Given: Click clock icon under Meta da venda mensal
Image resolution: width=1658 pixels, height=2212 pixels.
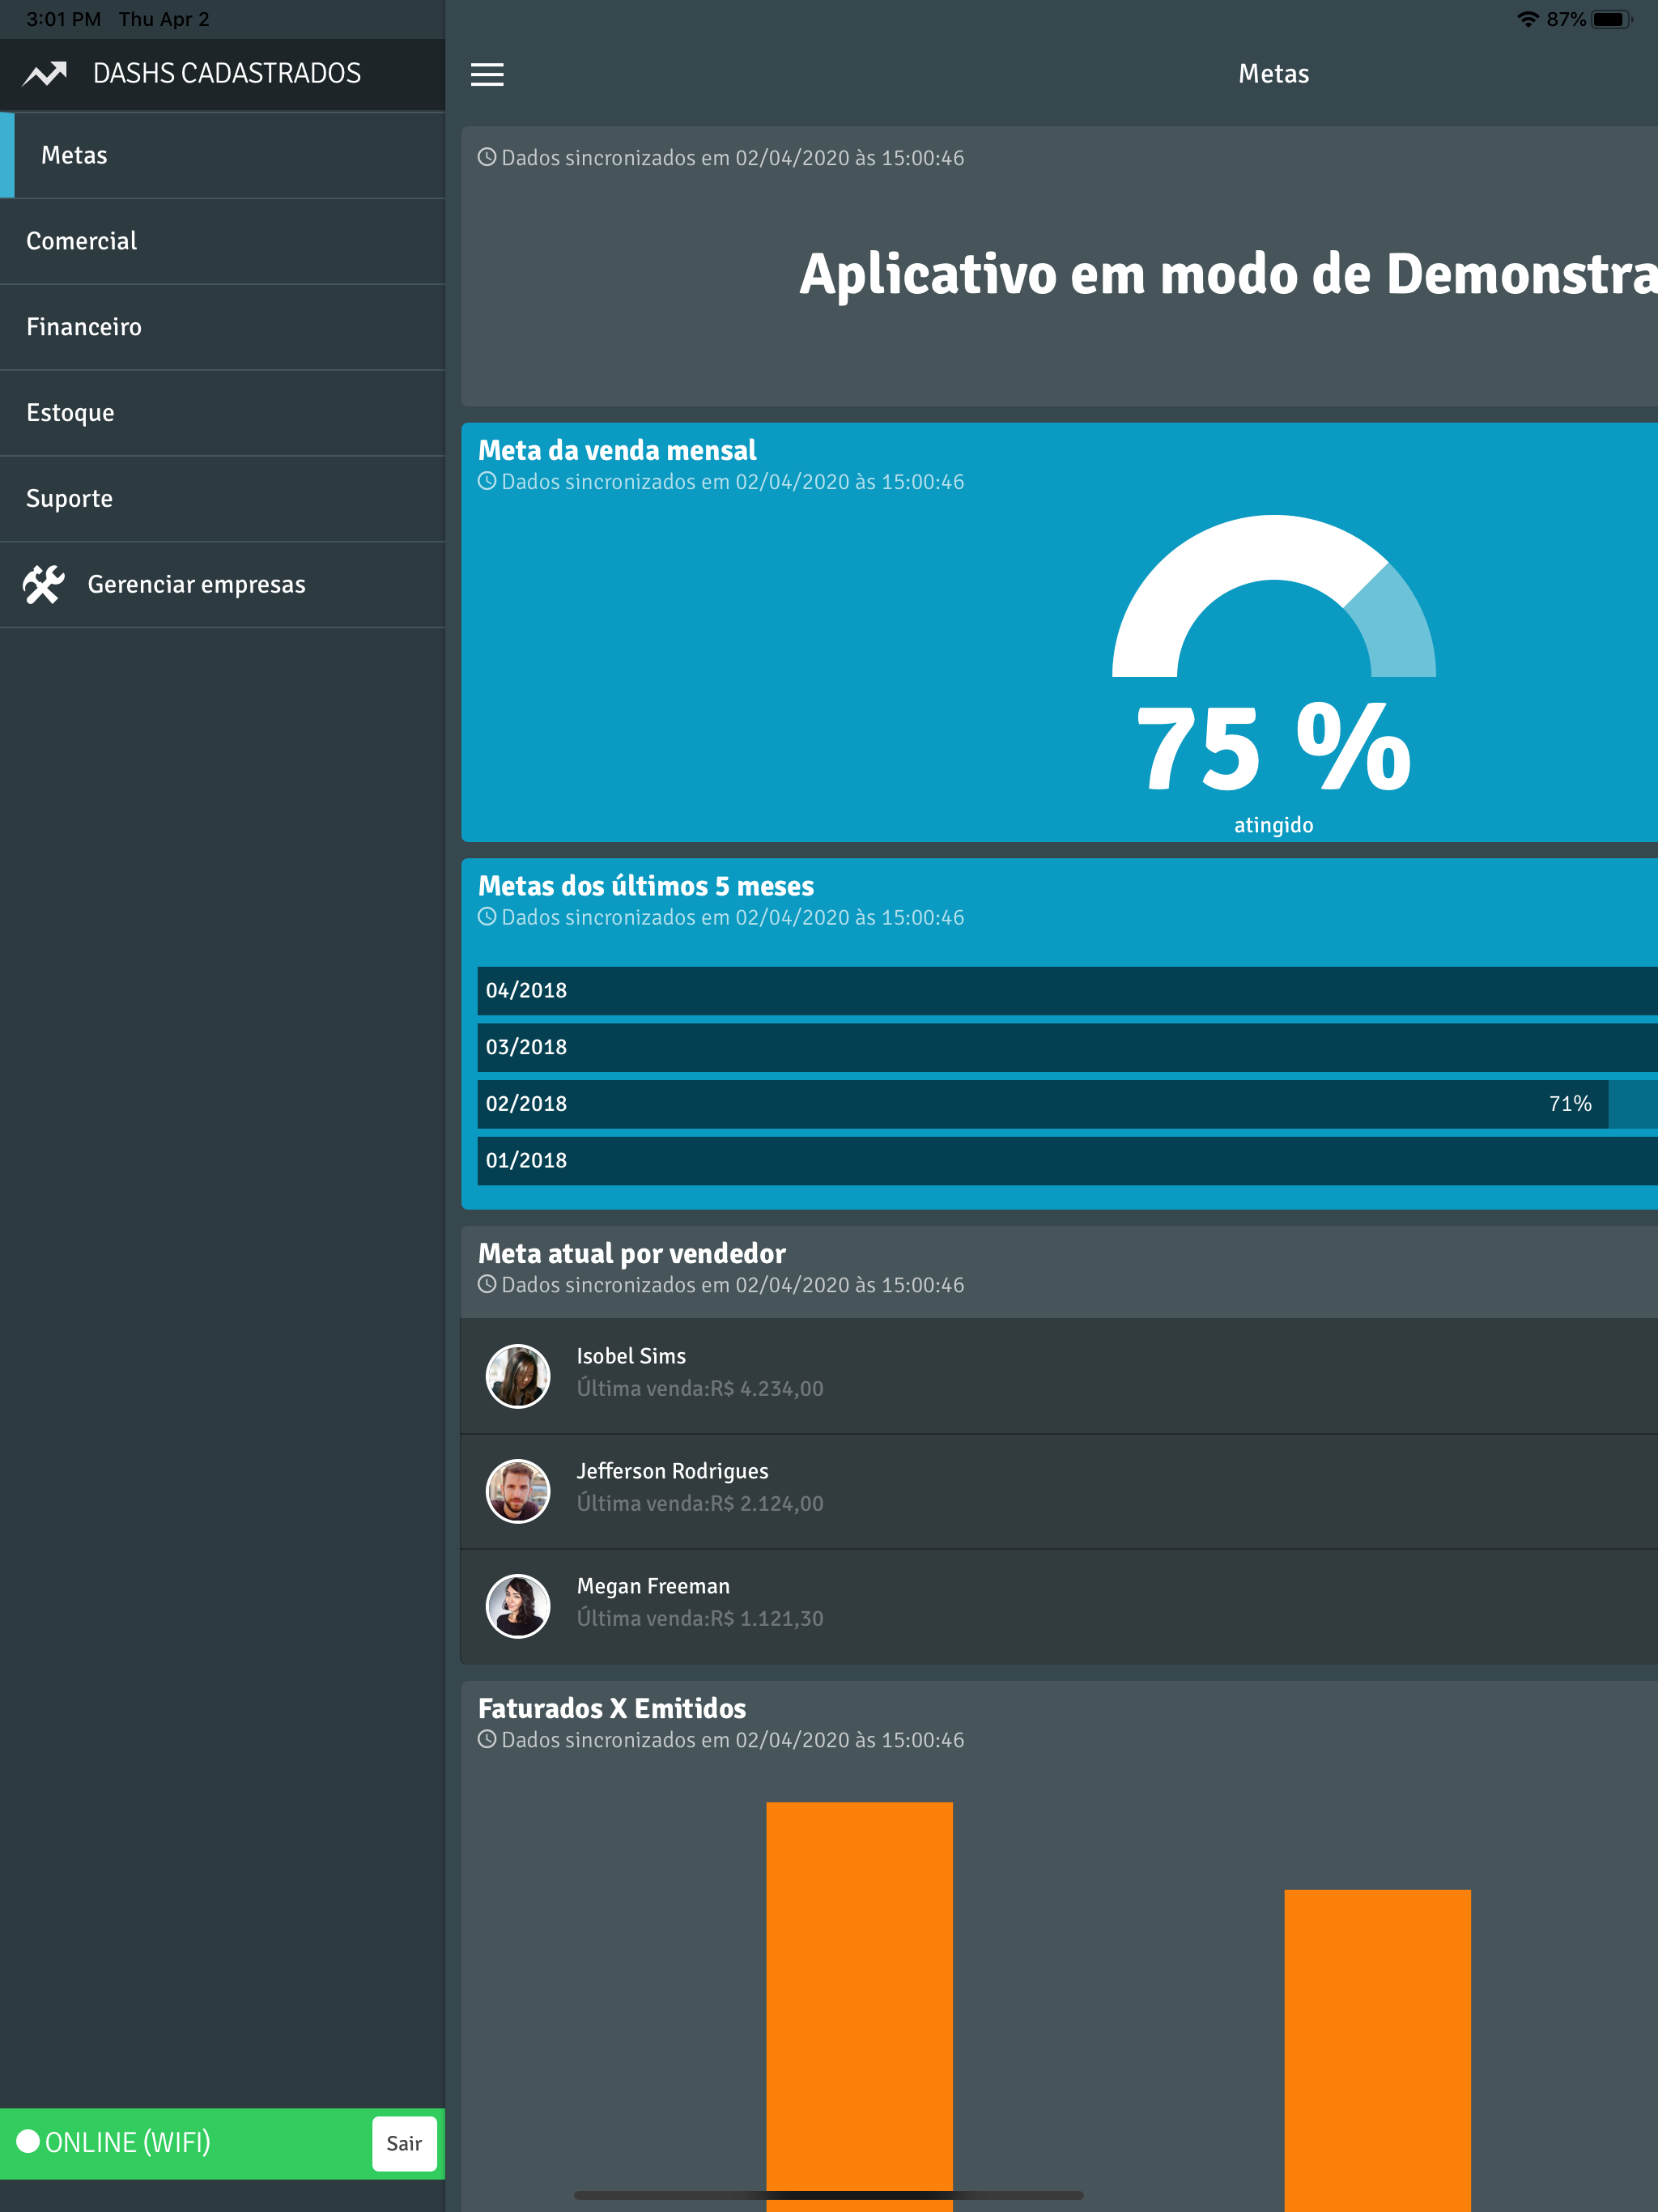Looking at the screenshot, I should coord(487,481).
